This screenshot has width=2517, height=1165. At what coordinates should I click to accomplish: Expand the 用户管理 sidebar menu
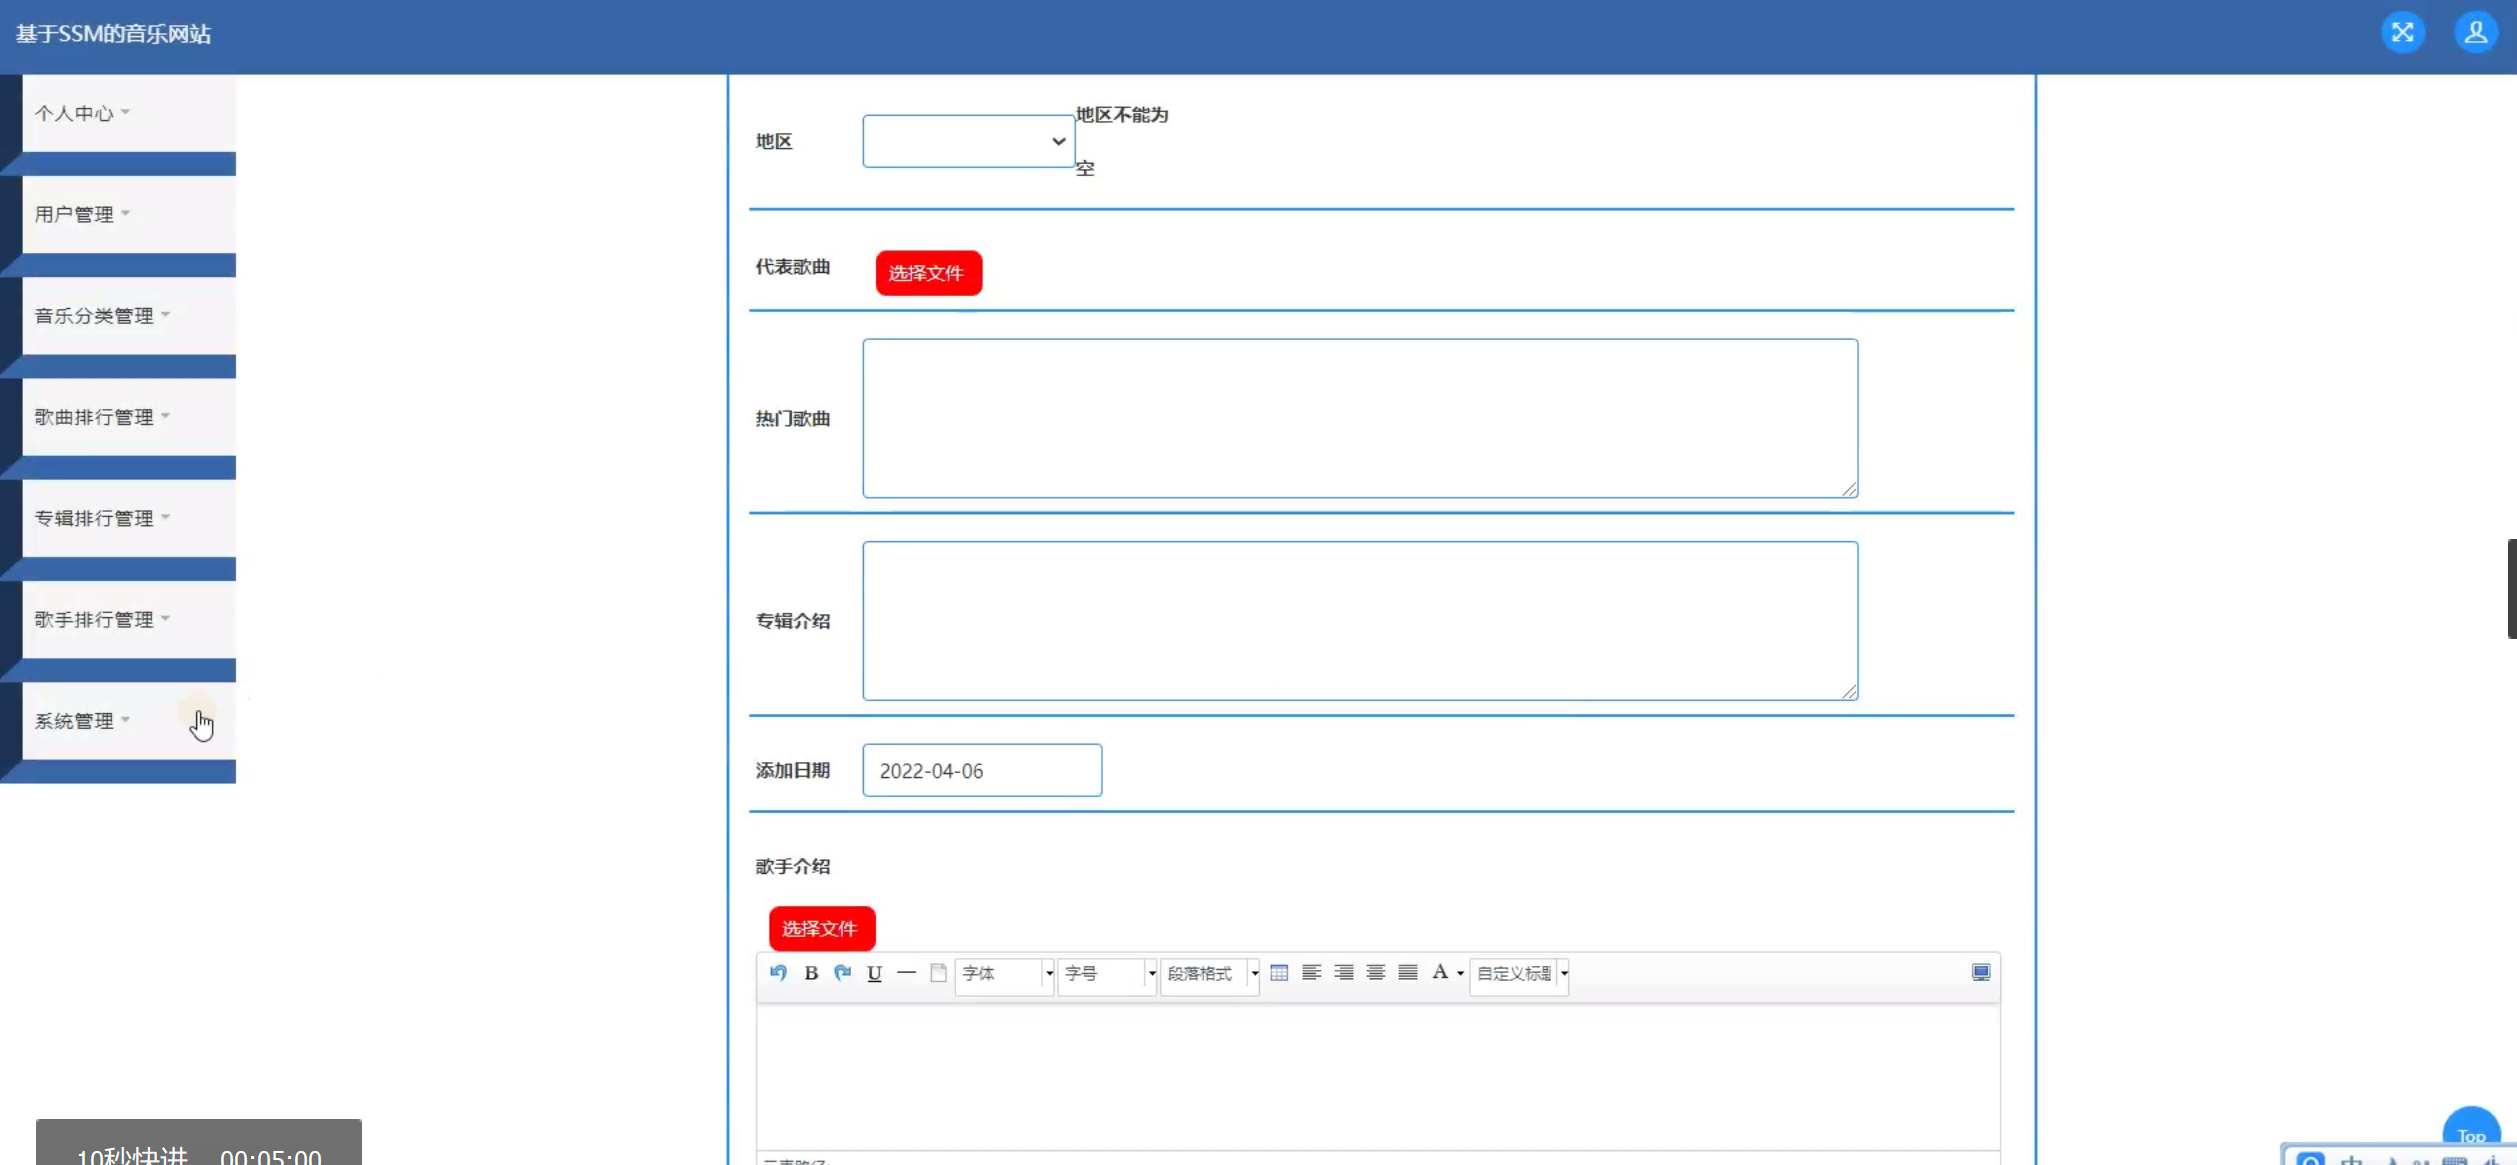coord(129,214)
